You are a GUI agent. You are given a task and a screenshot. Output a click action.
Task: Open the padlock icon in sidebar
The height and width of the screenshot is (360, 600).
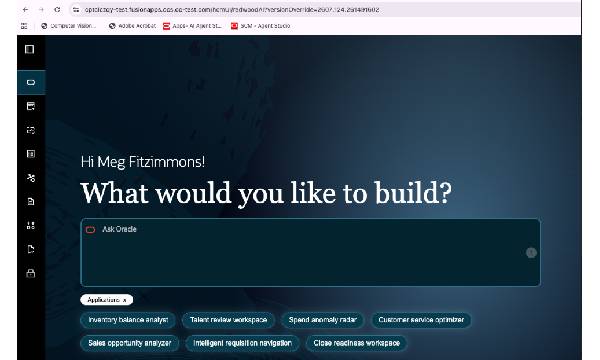pos(31,273)
